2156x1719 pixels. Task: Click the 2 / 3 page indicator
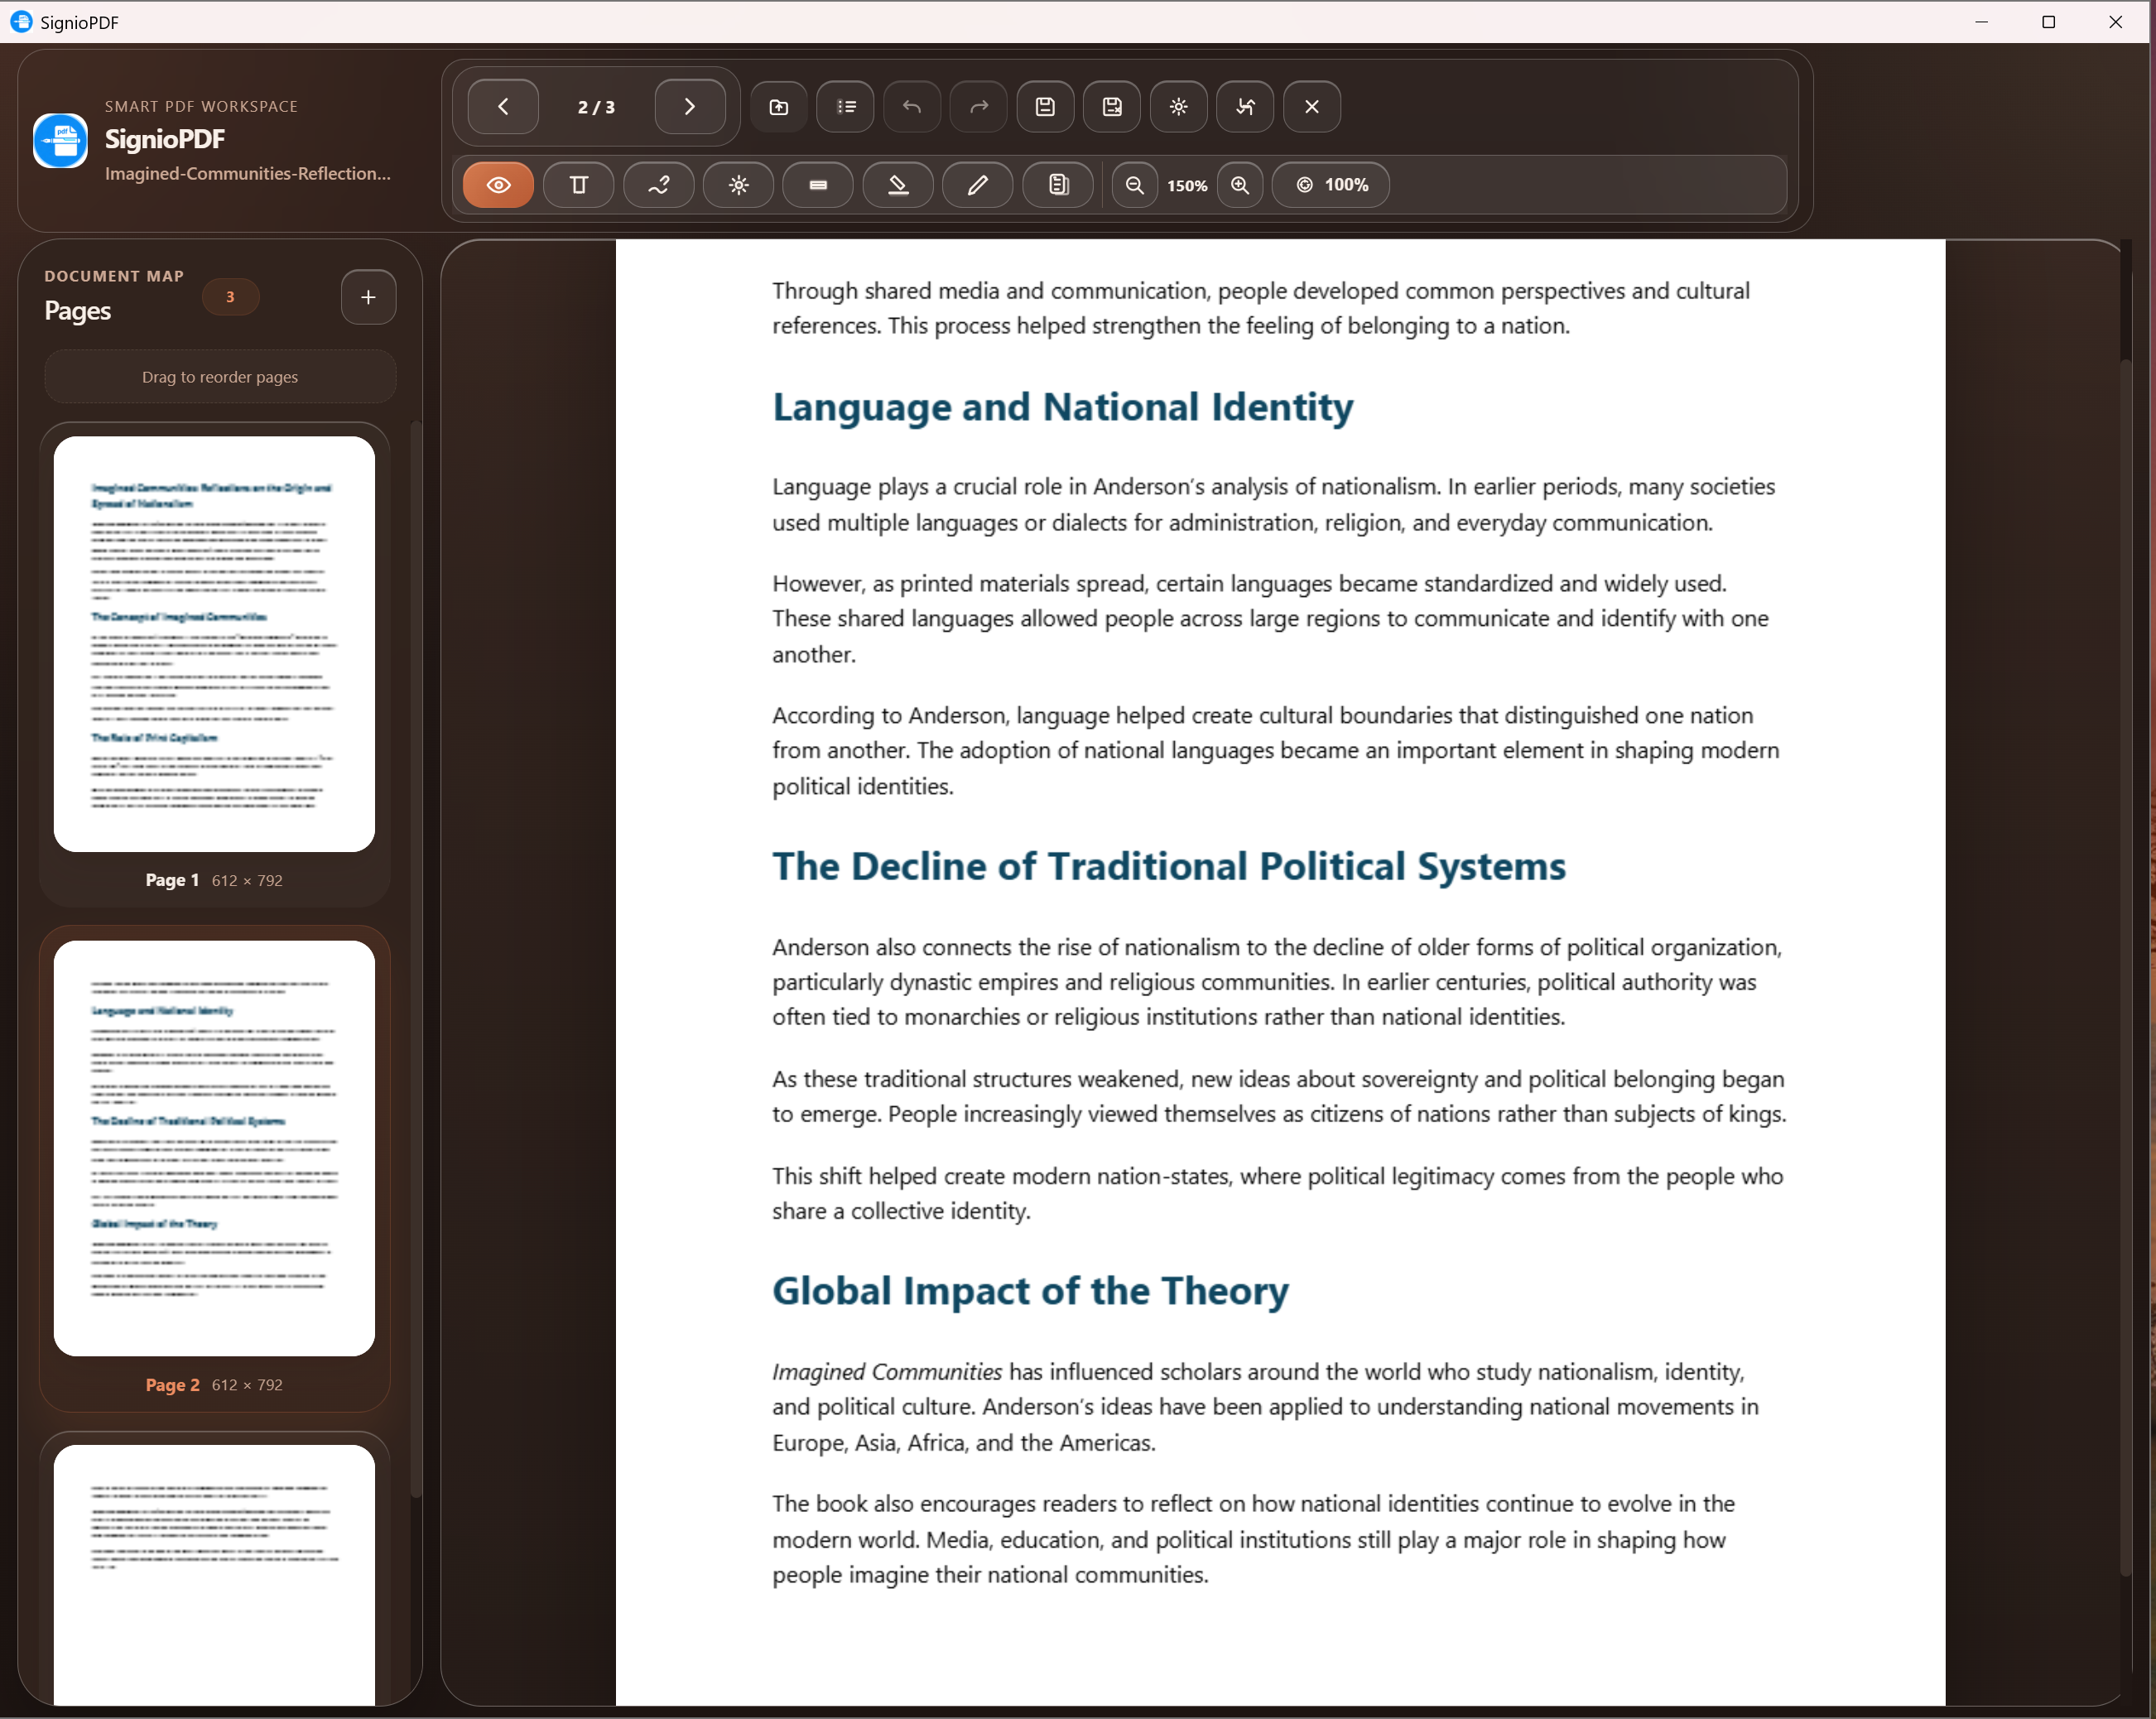click(596, 107)
